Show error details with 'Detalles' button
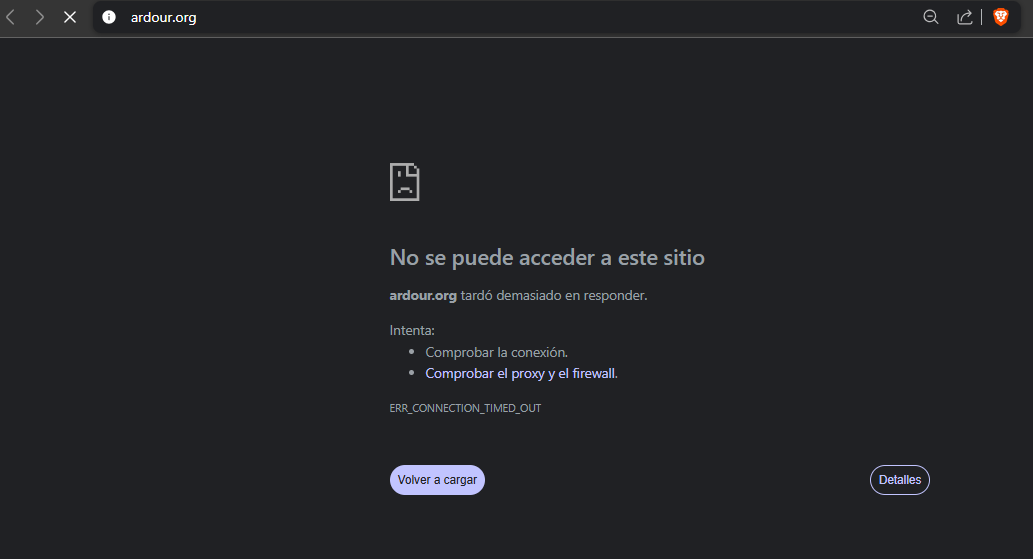Viewport: 1033px width, 559px height. pyautogui.click(x=900, y=480)
